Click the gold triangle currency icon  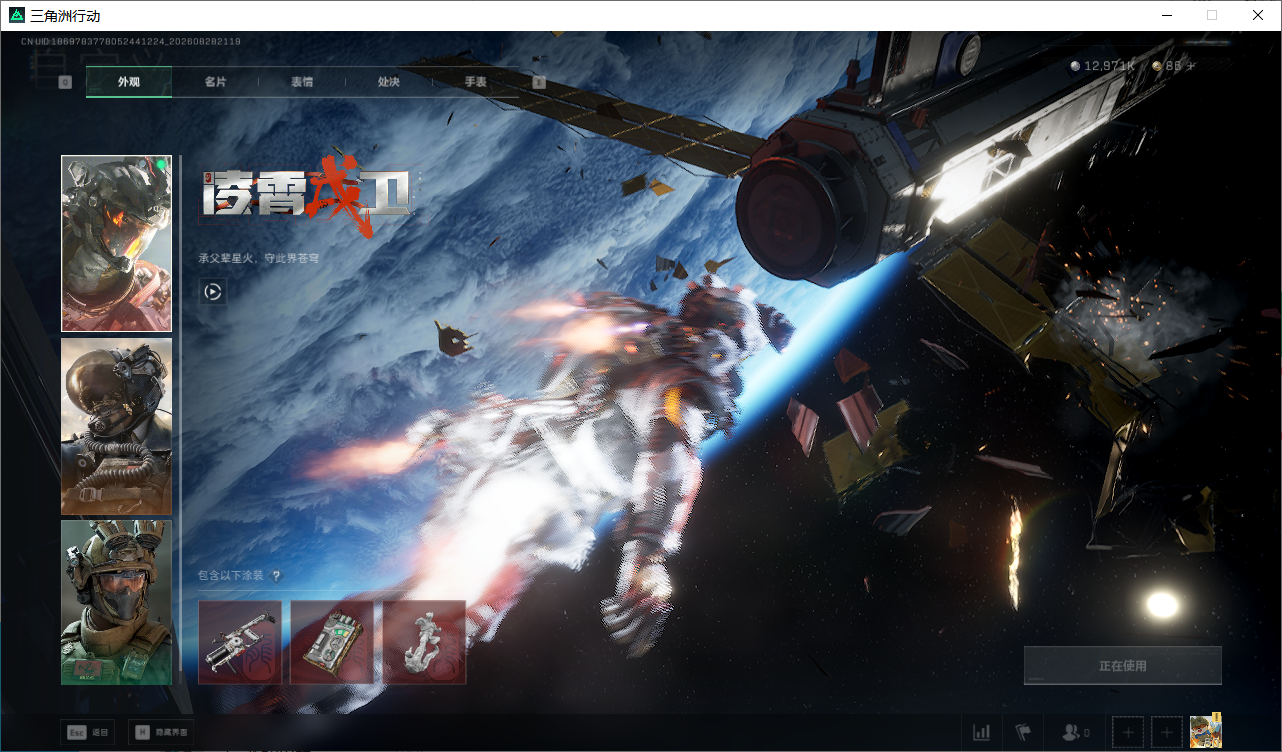coord(1157,66)
